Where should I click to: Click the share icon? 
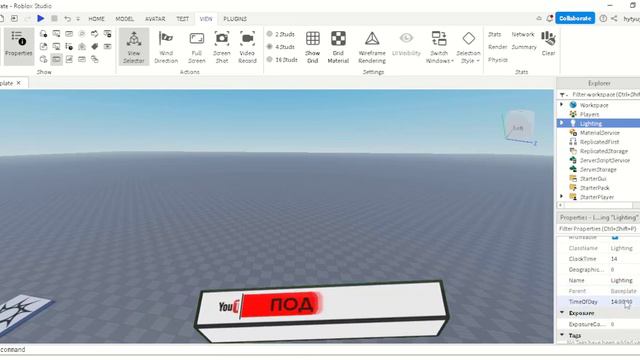[x=614, y=18]
